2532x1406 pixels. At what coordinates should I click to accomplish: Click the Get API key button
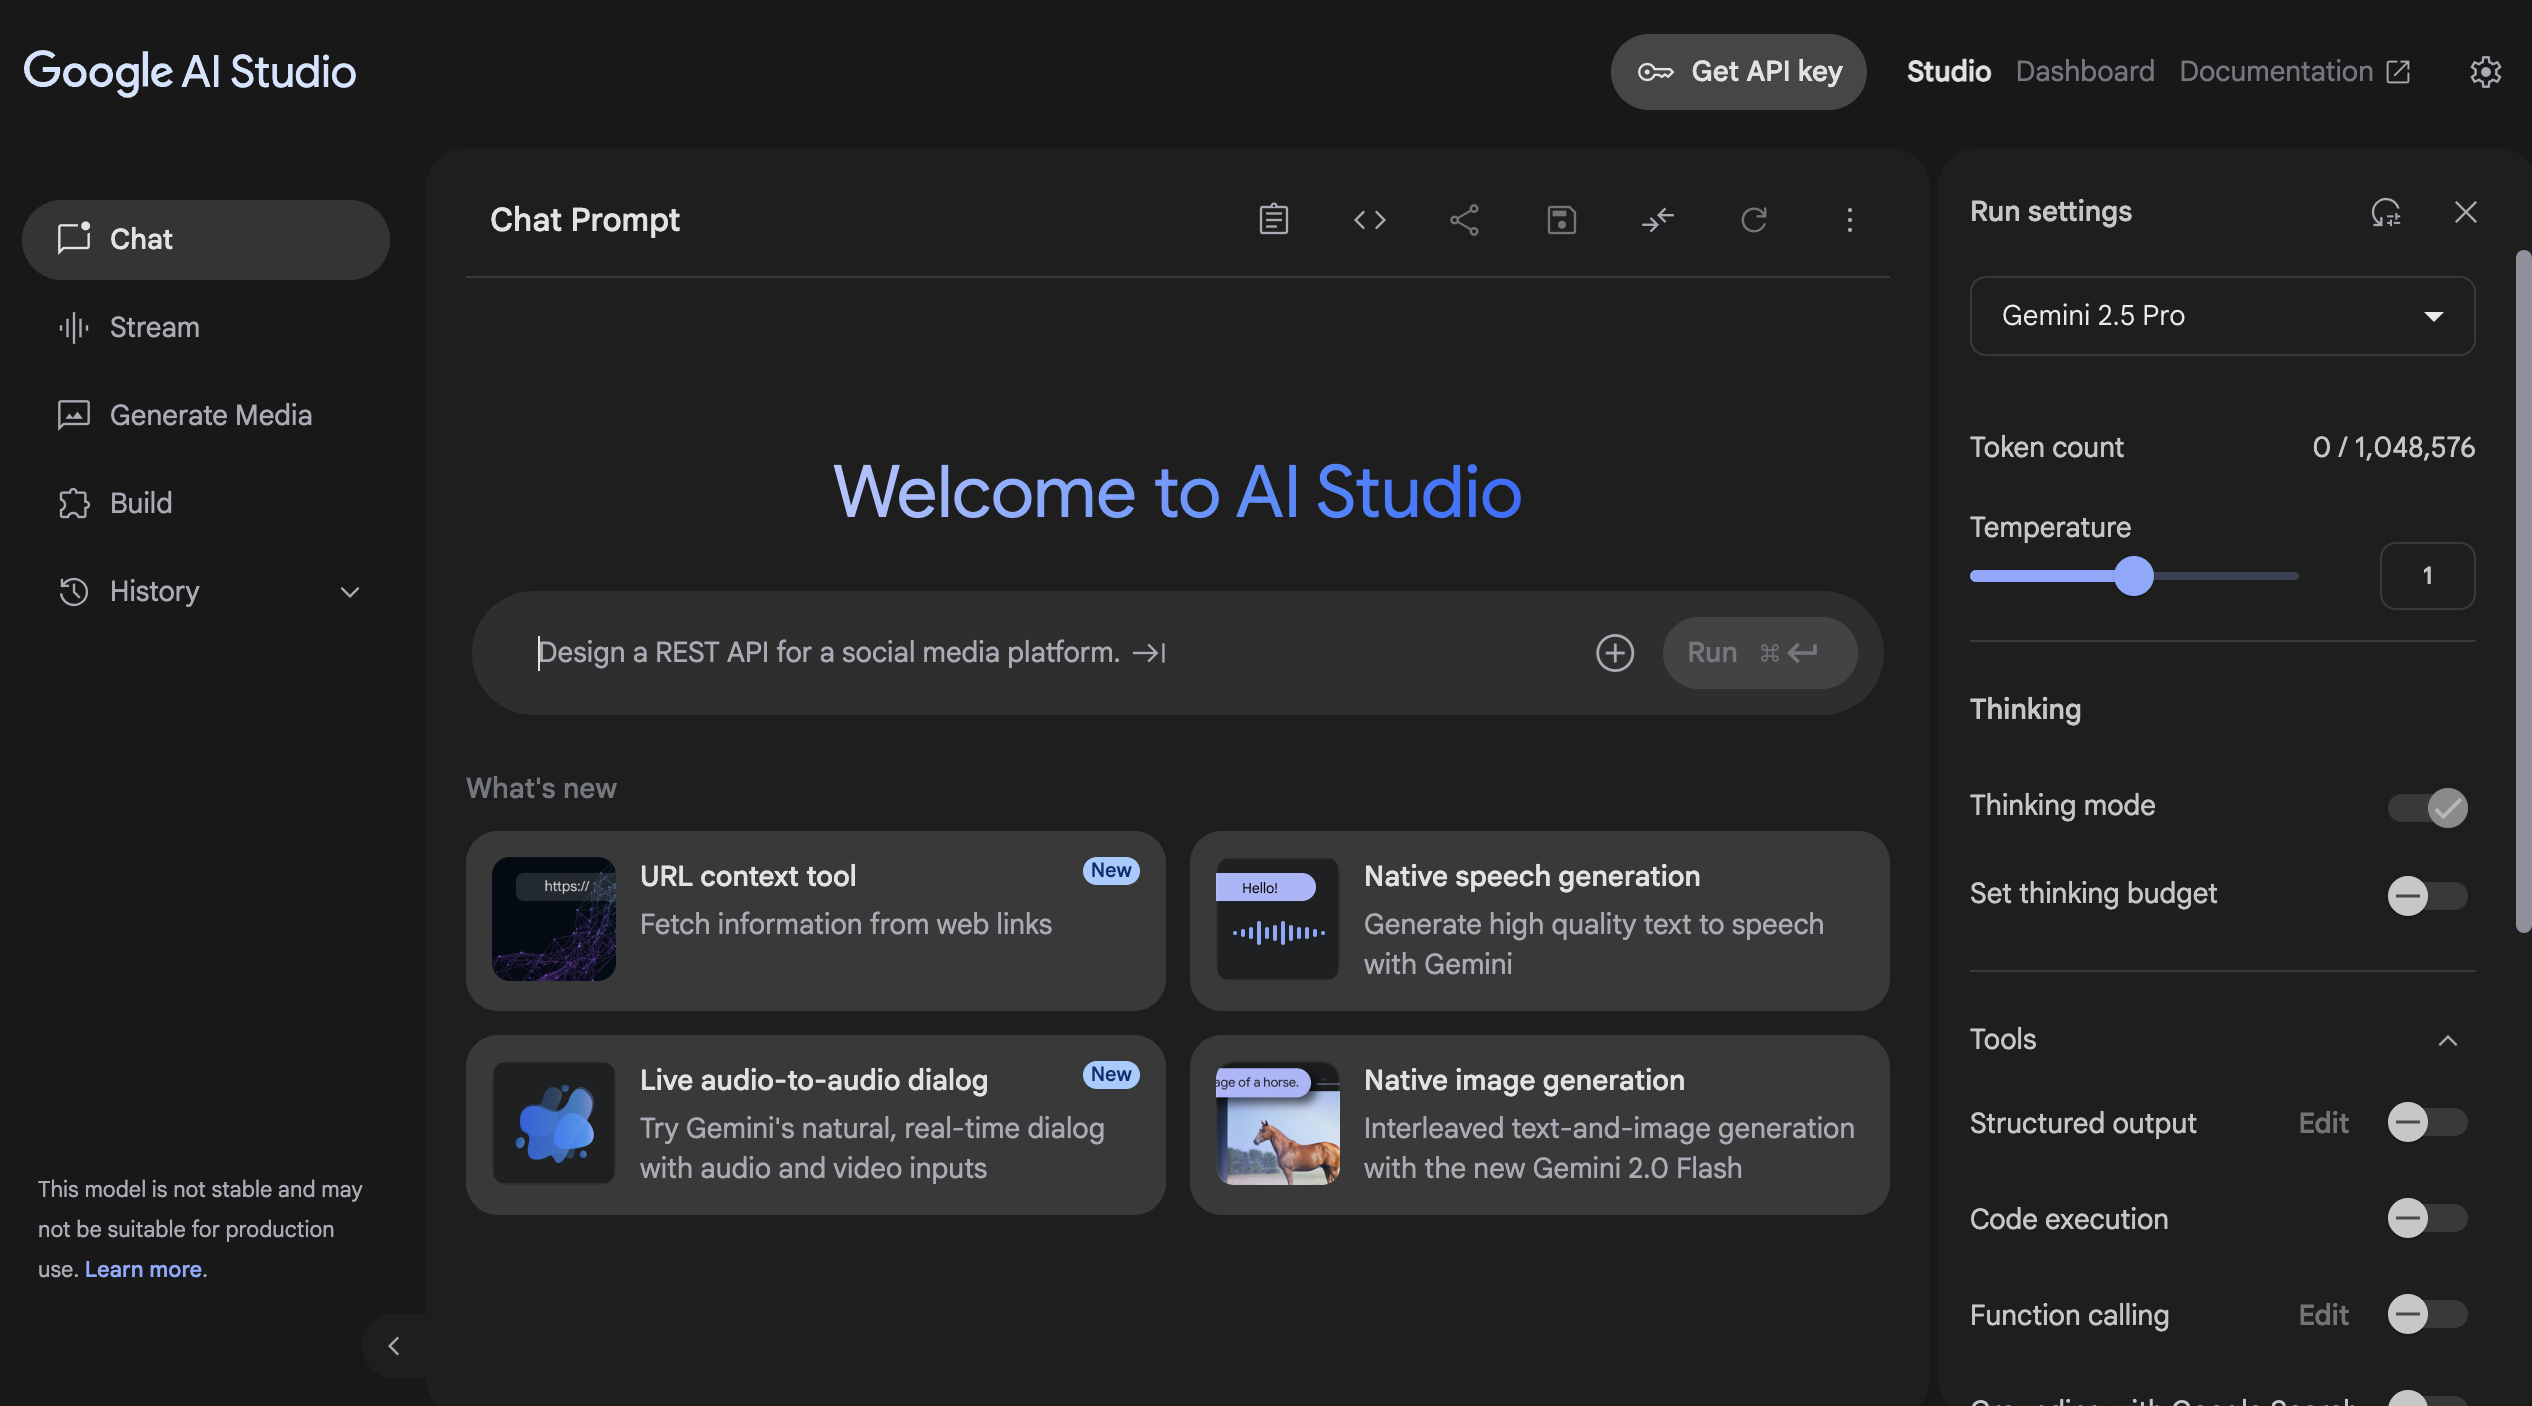[1738, 72]
